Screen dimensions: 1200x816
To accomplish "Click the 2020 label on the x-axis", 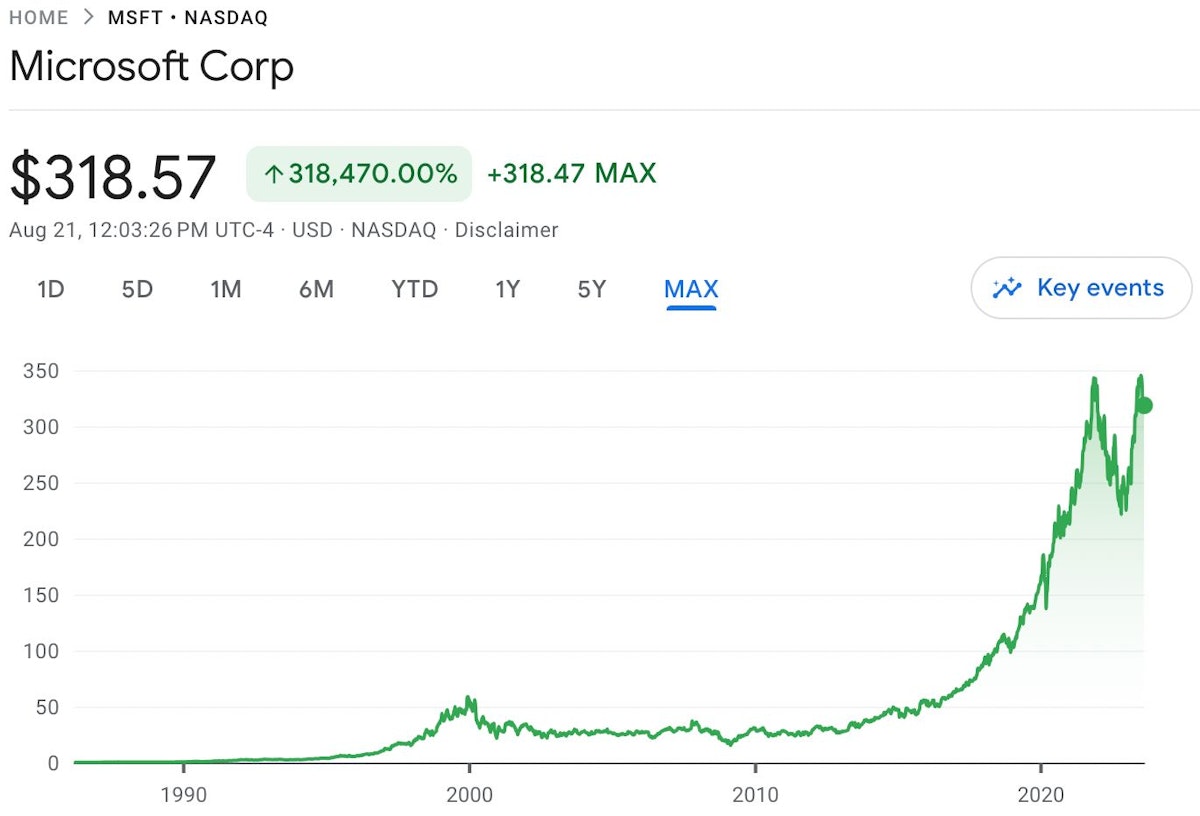I will [1041, 795].
